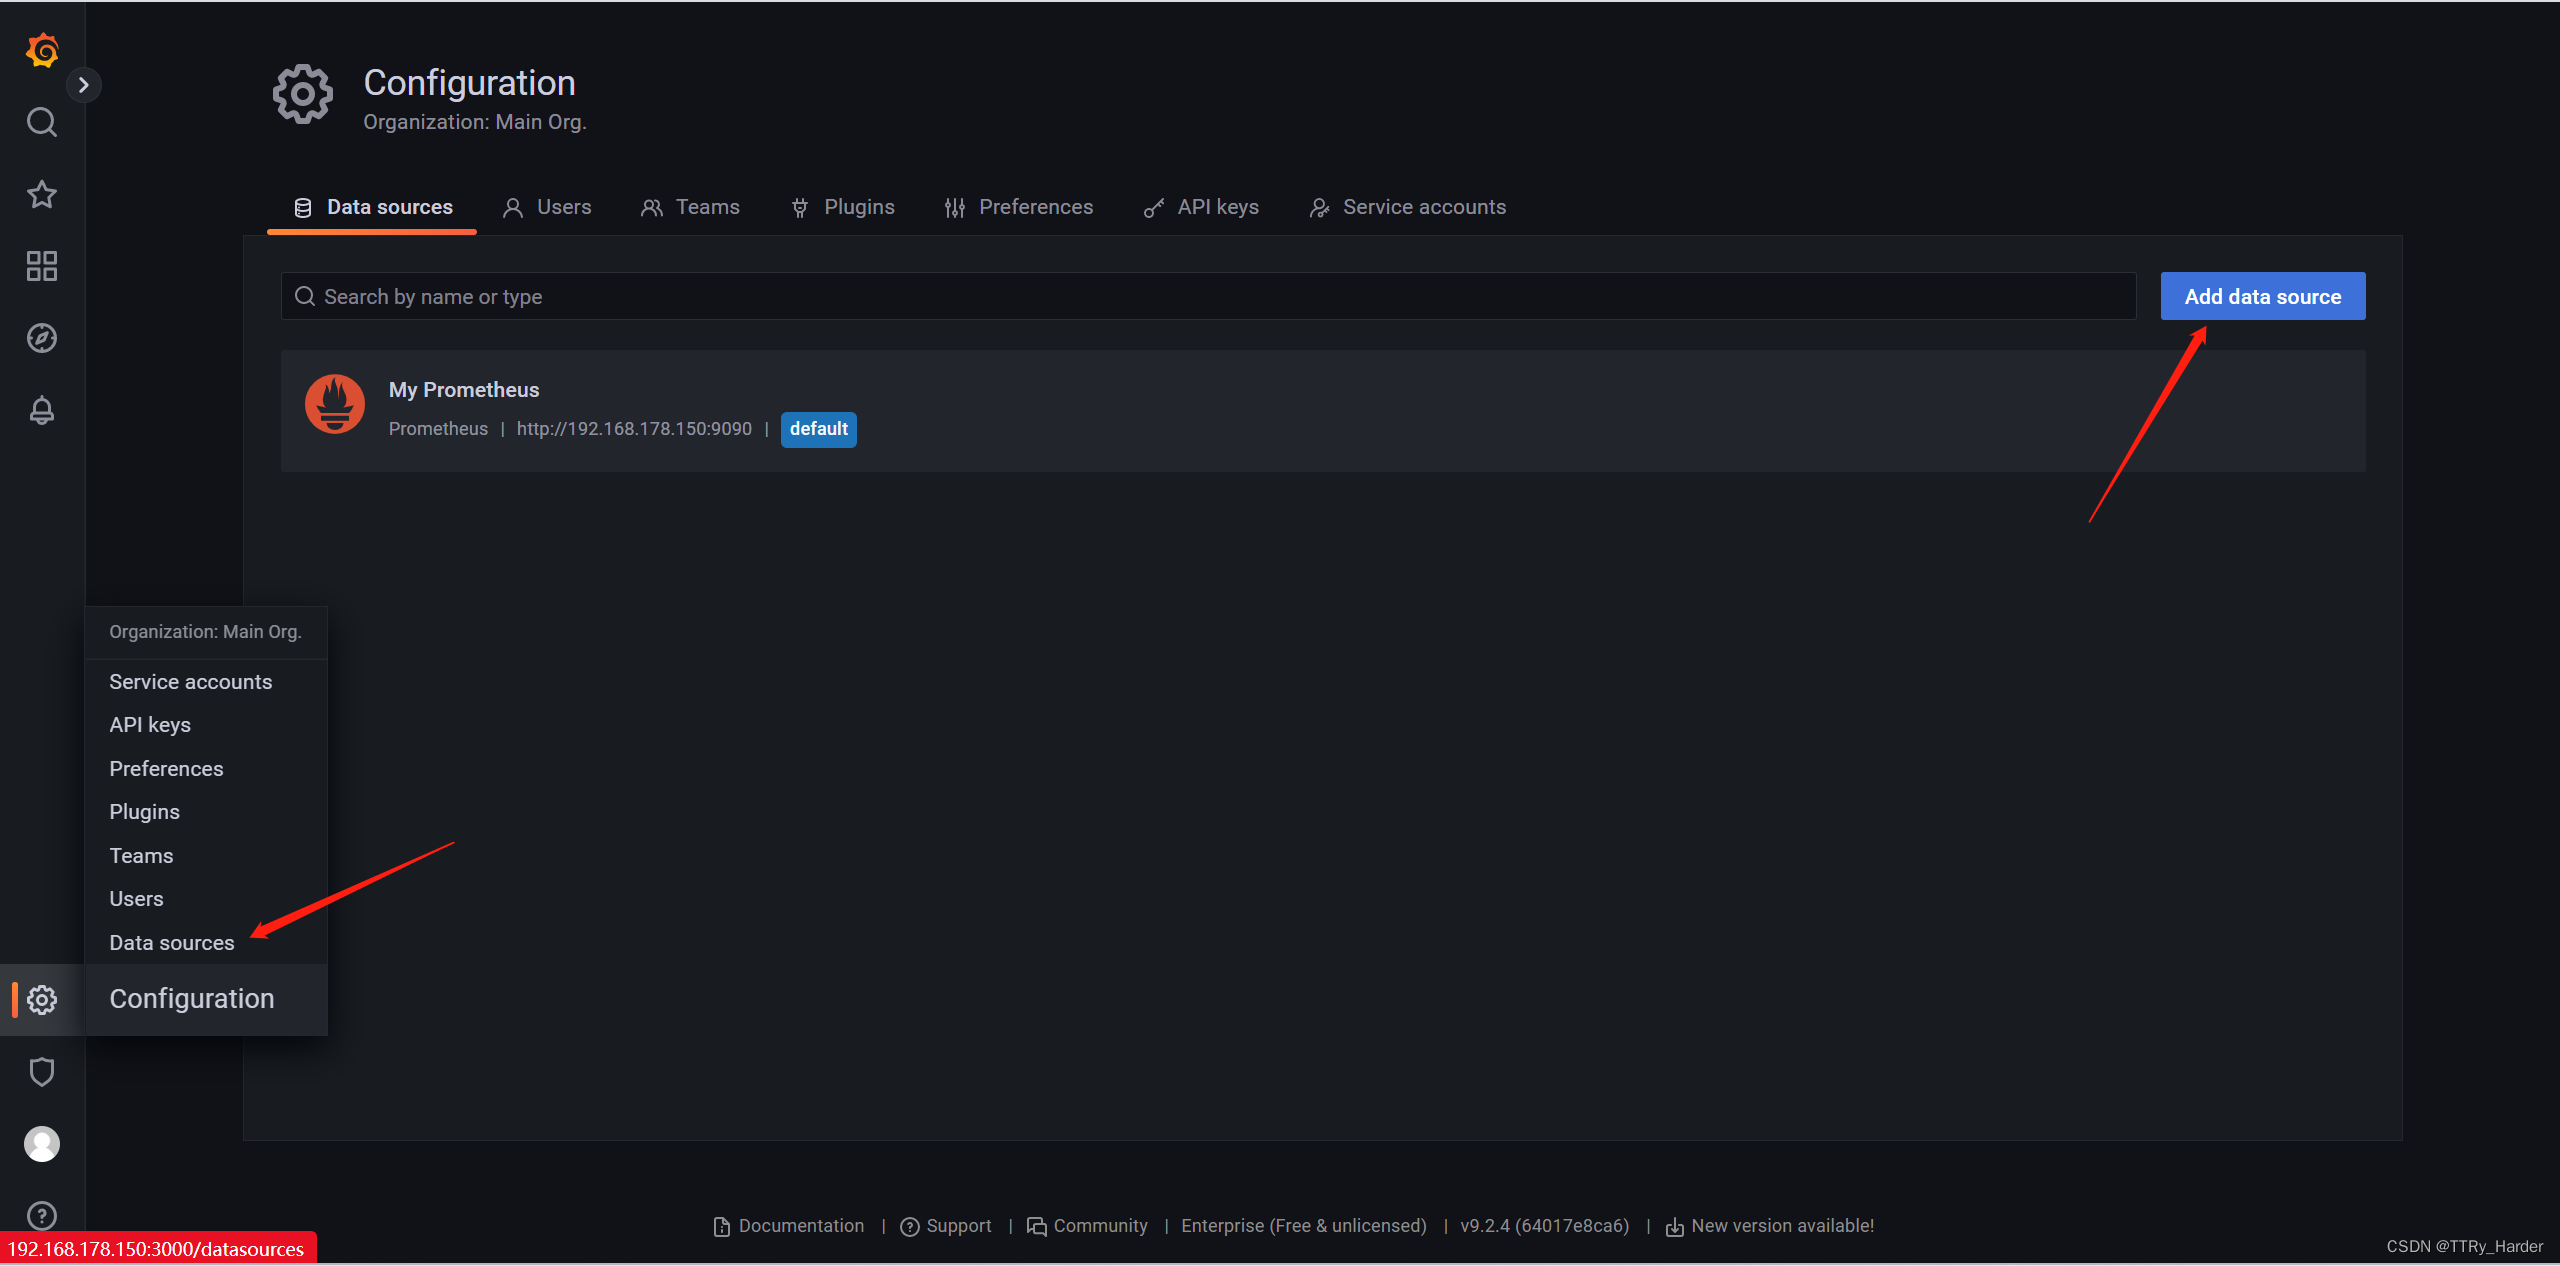Open the Community footer link
The height and width of the screenshot is (1266, 2560).
tap(1087, 1226)
